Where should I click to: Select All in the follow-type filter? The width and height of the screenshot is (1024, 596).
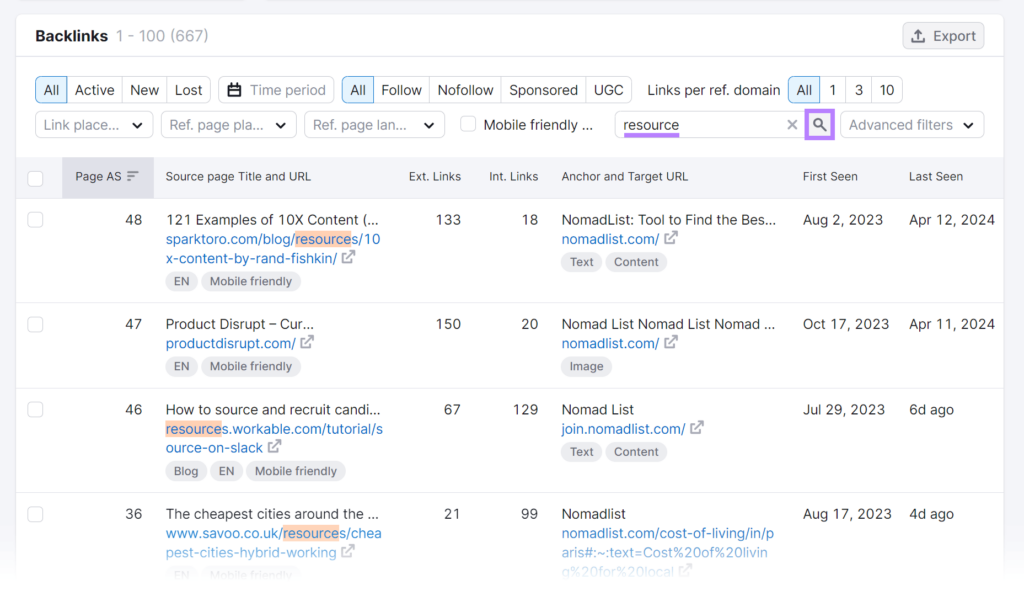358,90
